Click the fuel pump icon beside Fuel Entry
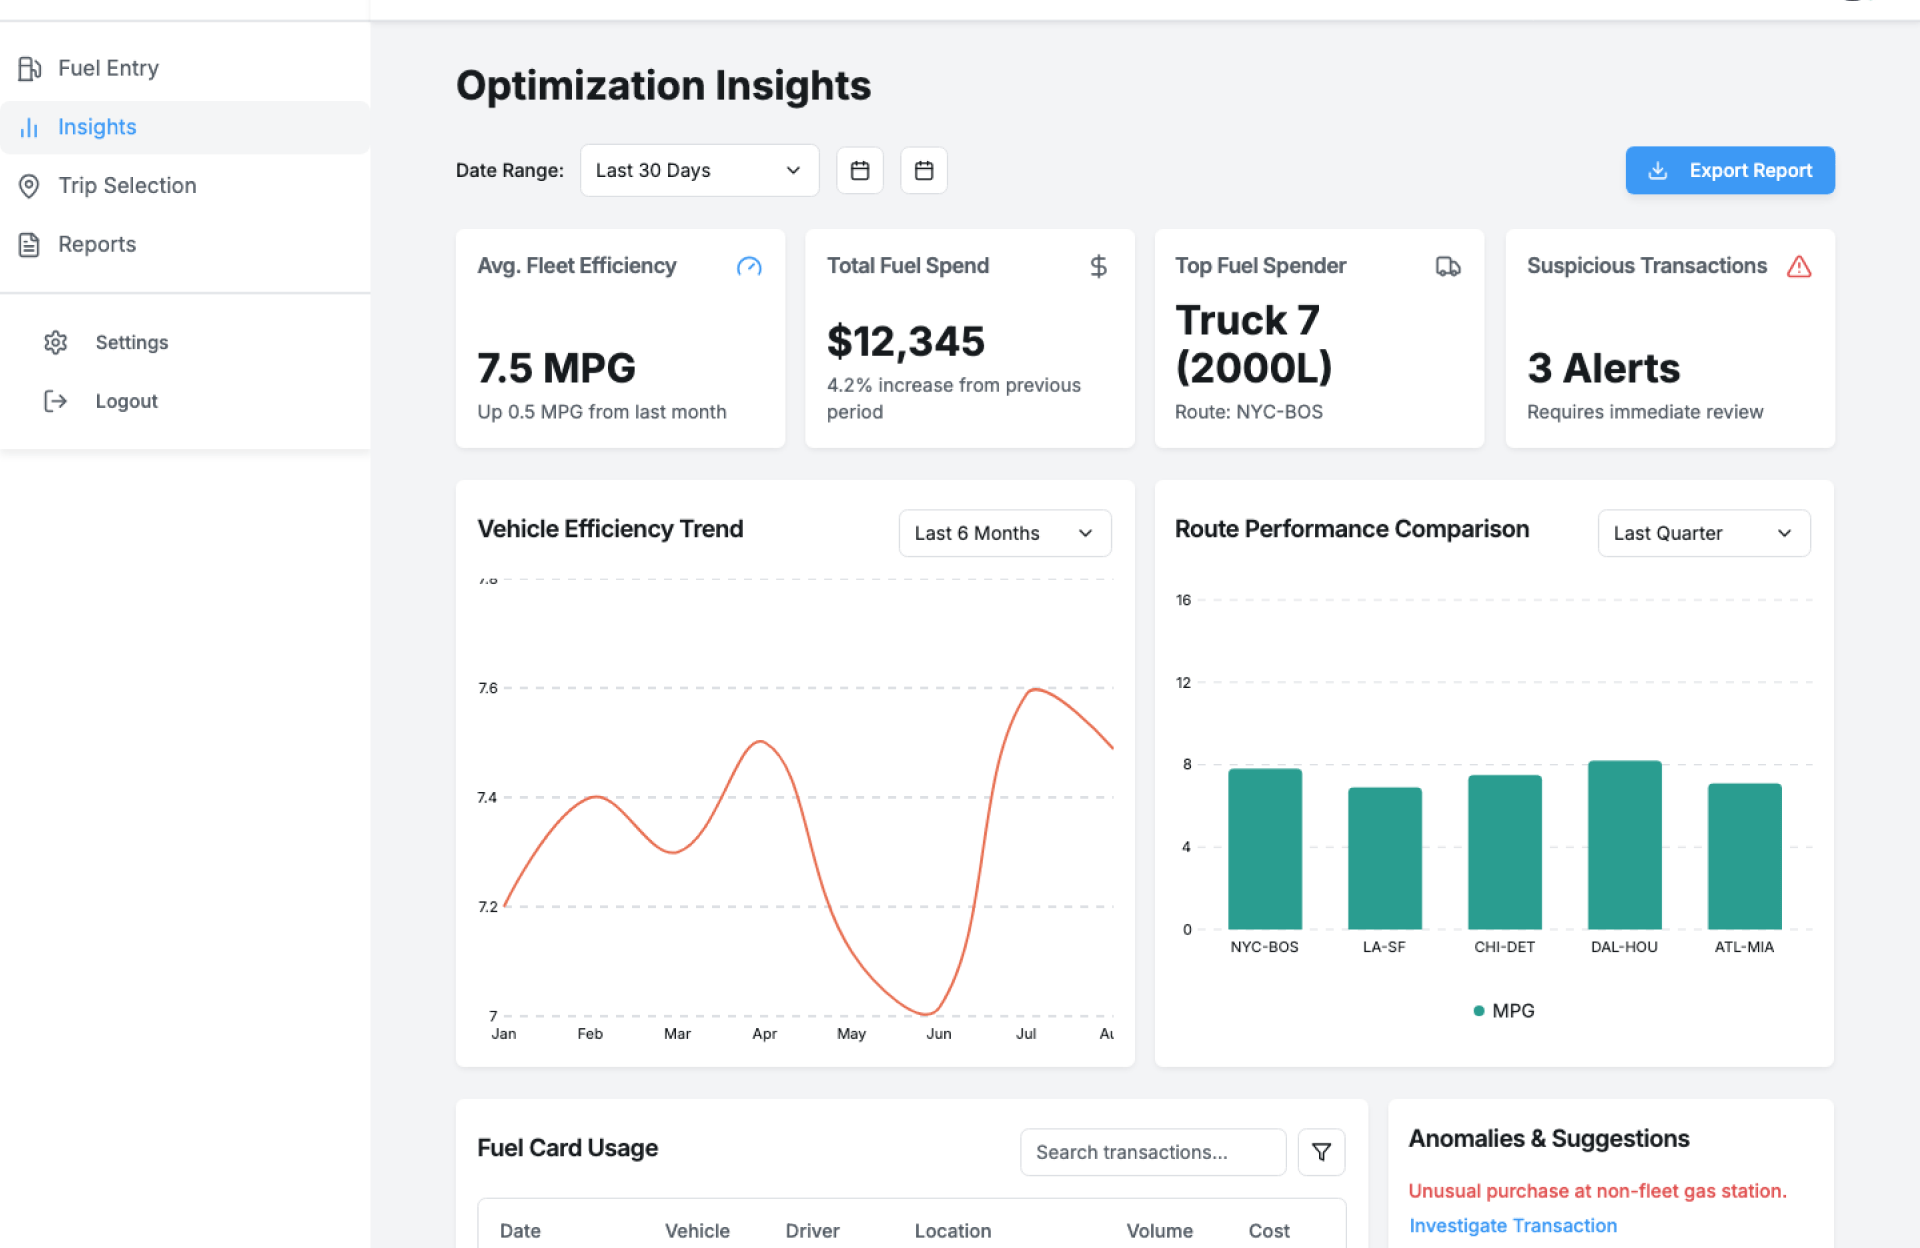This screenshot has width=1920, height=1248. 29,68
